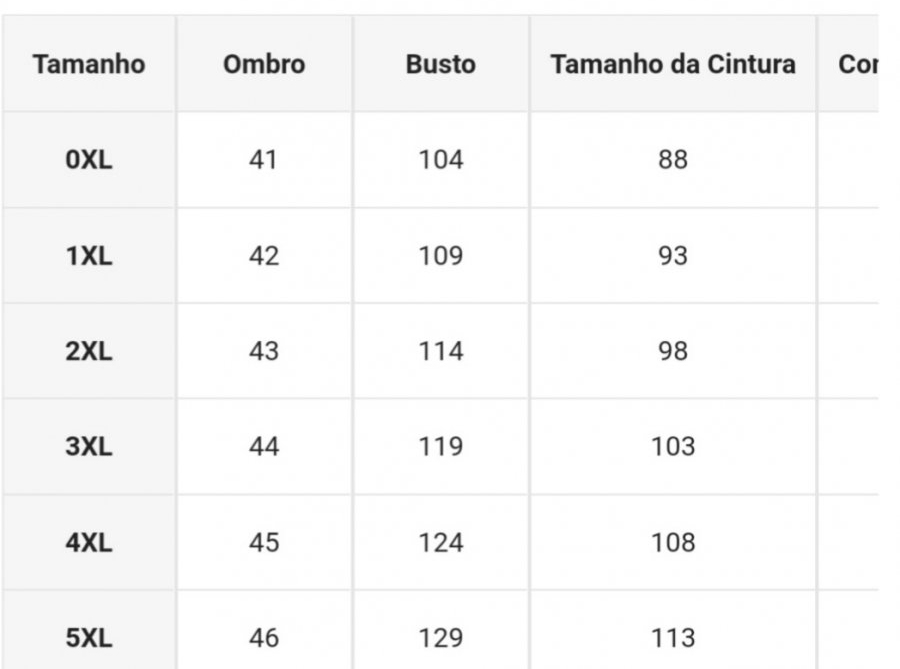900x669 pixels.
Task: Click the Ombro column header
Action: coord(264,64)
